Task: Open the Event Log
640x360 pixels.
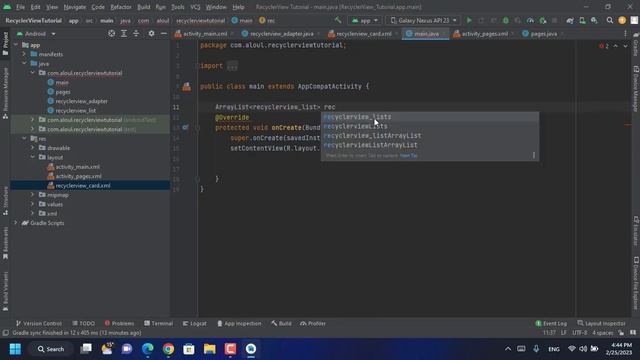Action: [551, 324]
